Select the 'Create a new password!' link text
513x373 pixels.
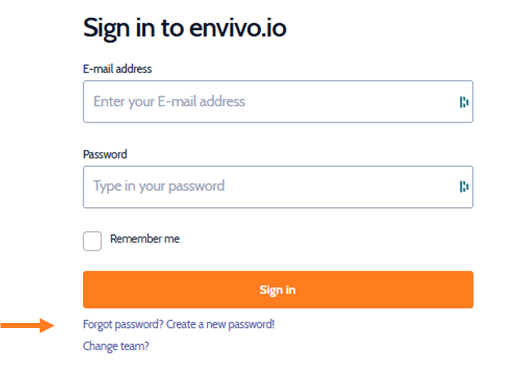(220, 324)
